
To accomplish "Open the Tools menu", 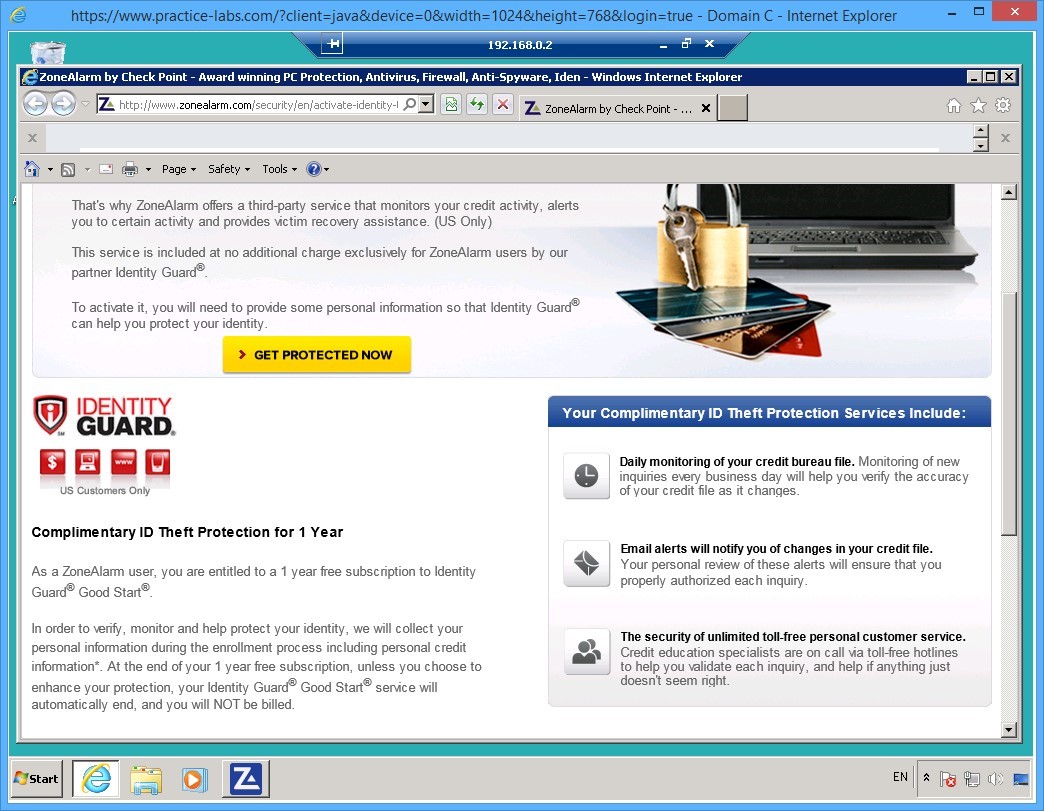I will pos(278,169).
